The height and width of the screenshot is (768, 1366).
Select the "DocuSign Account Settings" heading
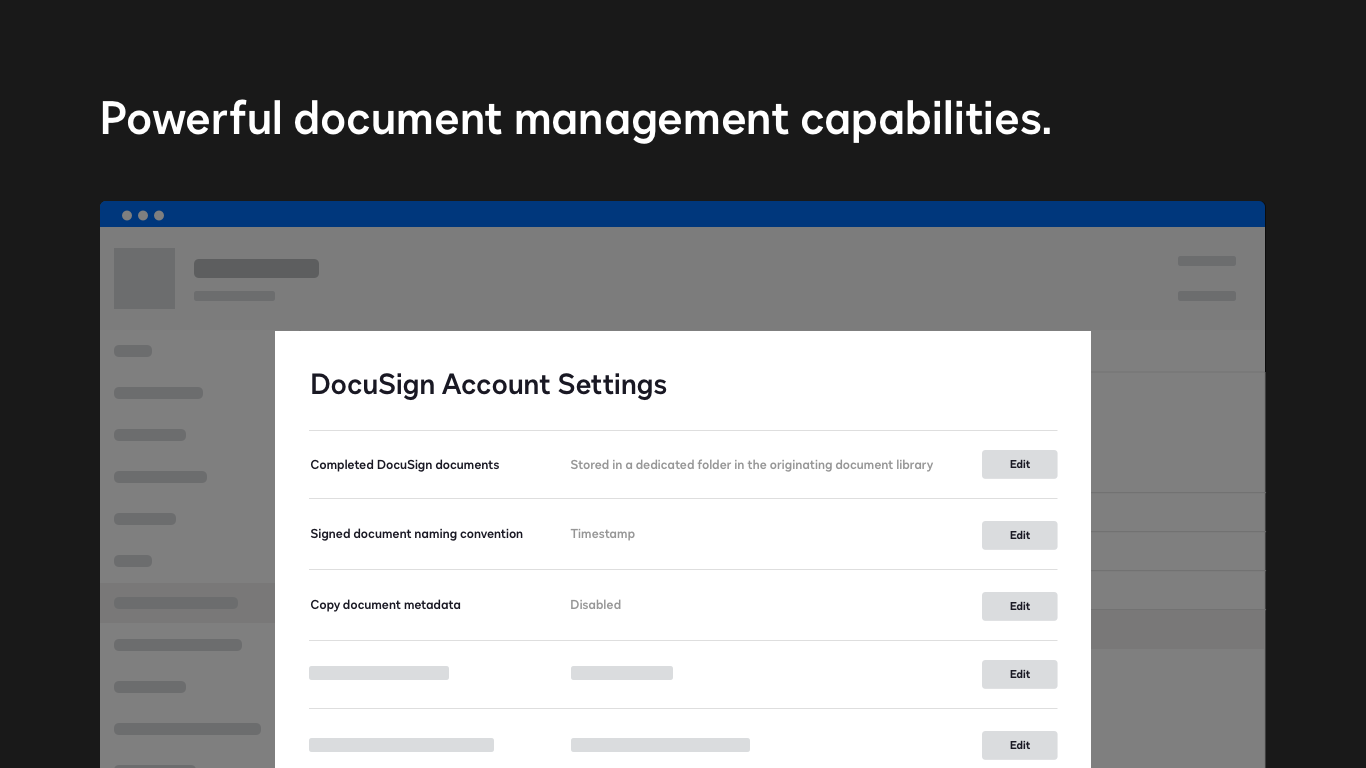pyautogui.click(x=488, y=385)
